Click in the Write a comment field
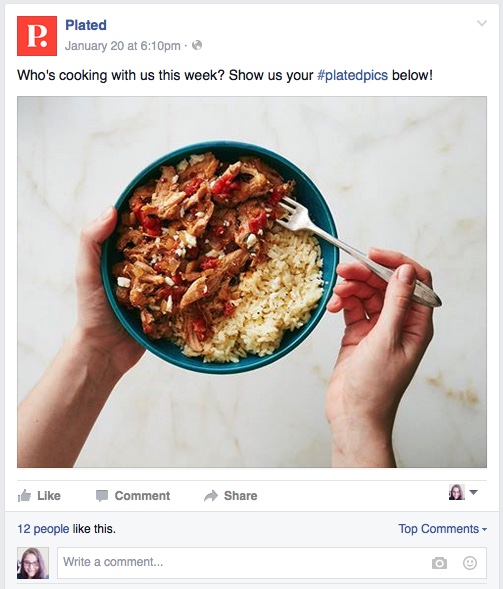 point(272,563)
